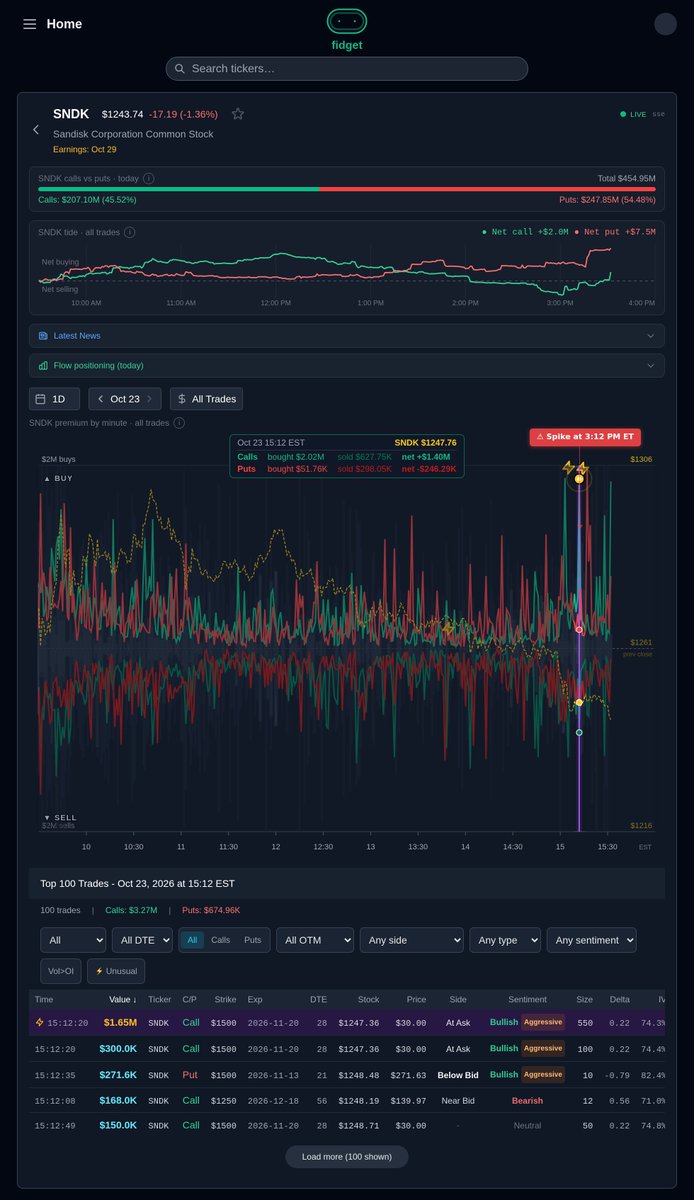Filter trades to Puts only
The height and width of the screenshot is (1200, 694).
pyautogui.click(x=253, y=940)
